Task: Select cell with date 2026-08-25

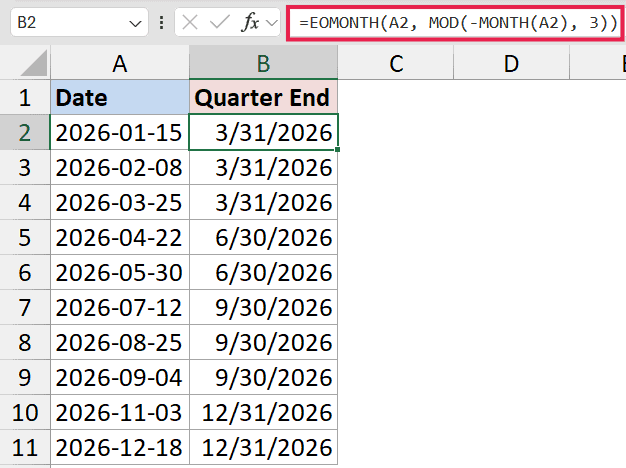Action: coord(120,342)
